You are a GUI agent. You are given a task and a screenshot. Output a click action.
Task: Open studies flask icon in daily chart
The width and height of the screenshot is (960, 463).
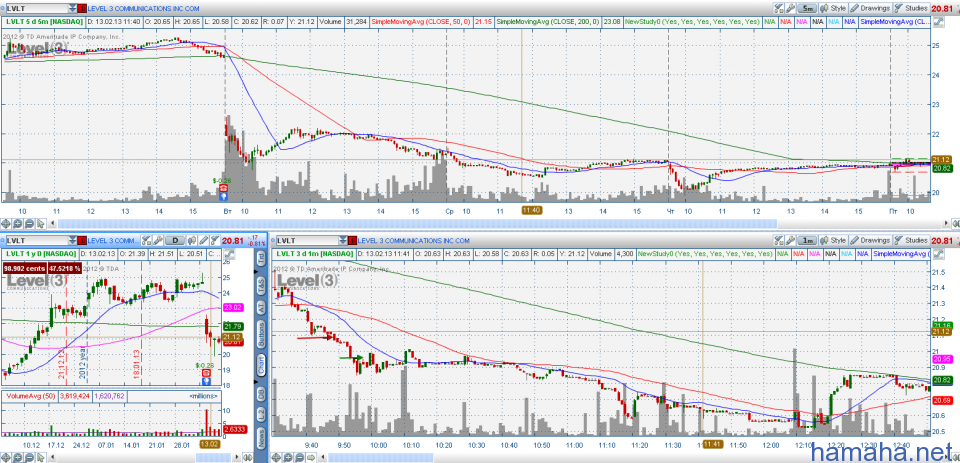point(215,241)
